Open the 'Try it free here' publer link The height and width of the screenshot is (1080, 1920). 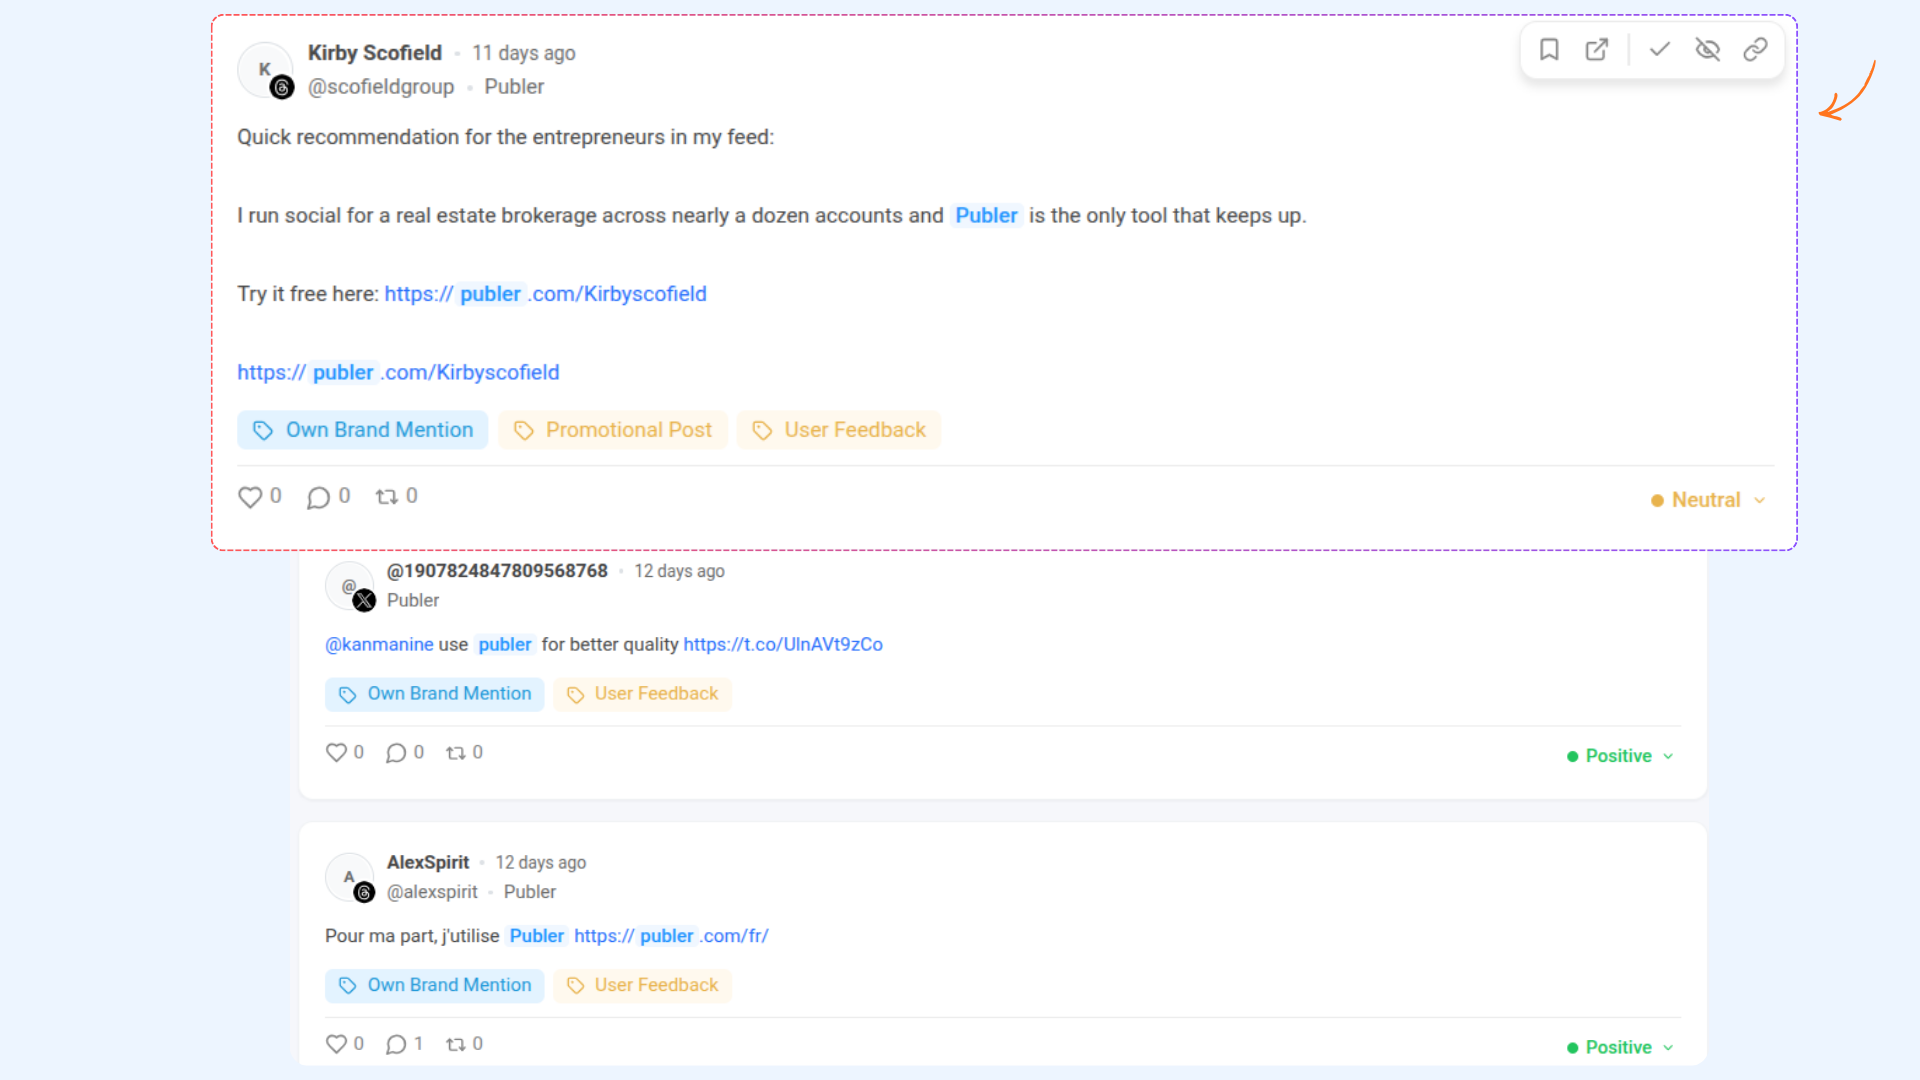pos(545,294)
